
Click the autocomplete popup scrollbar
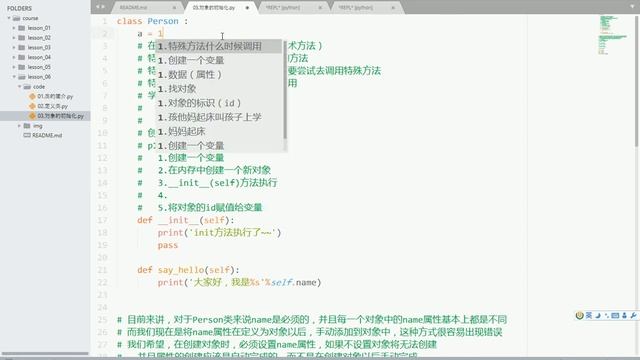[x=285, y=90]
